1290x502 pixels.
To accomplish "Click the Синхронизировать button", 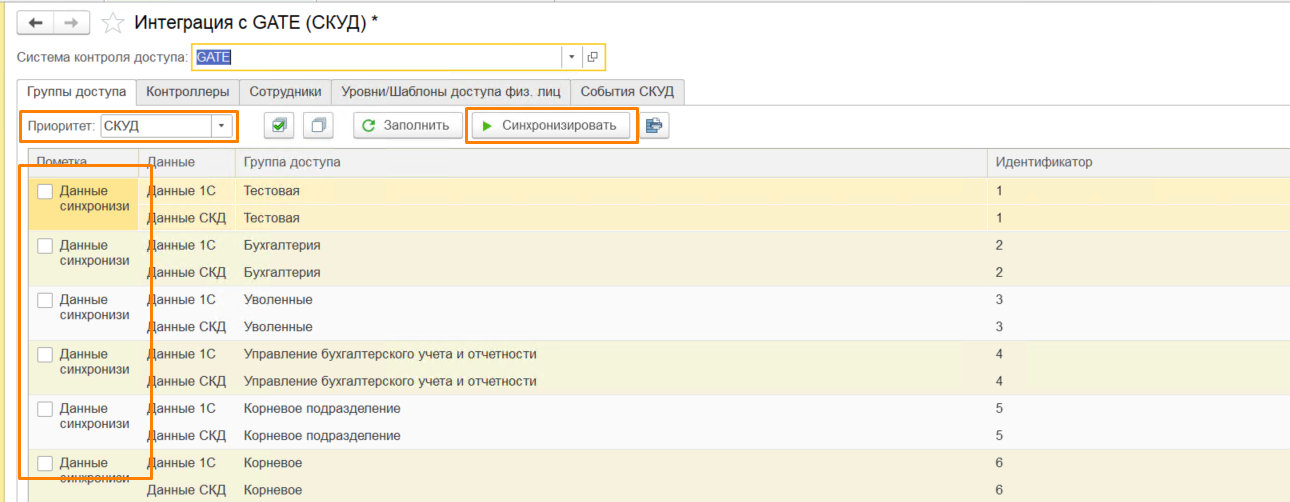I will (552, 126).
